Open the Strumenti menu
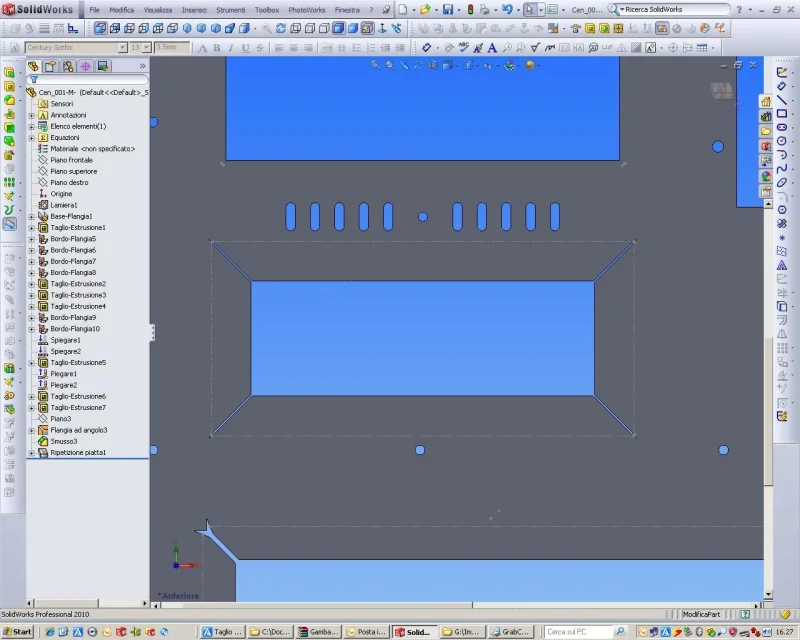This screenshot has width=800, height=640. tap(230, 9)
